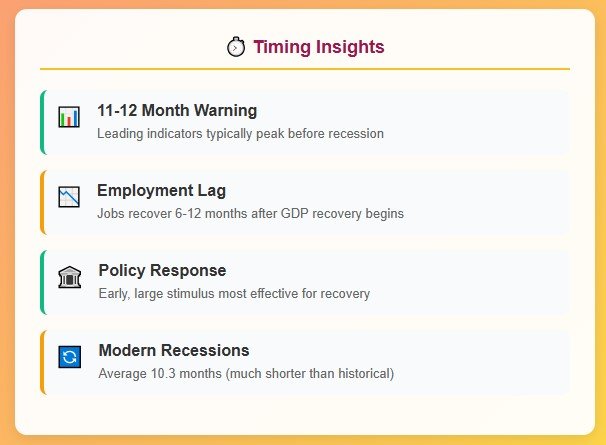Viewport: 606px width, 445px height.
Task: Click orange accent bar of Employment Lag card
Action: tap(43, 202)
